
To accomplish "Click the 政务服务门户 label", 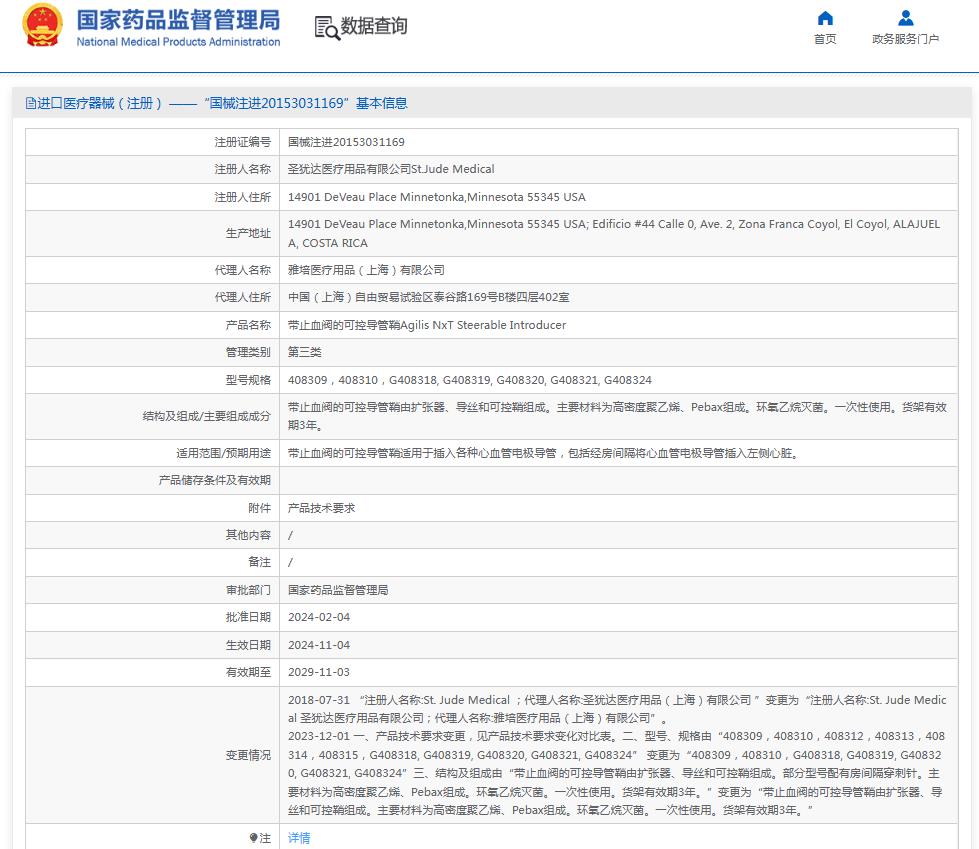I will coord(905,41).
